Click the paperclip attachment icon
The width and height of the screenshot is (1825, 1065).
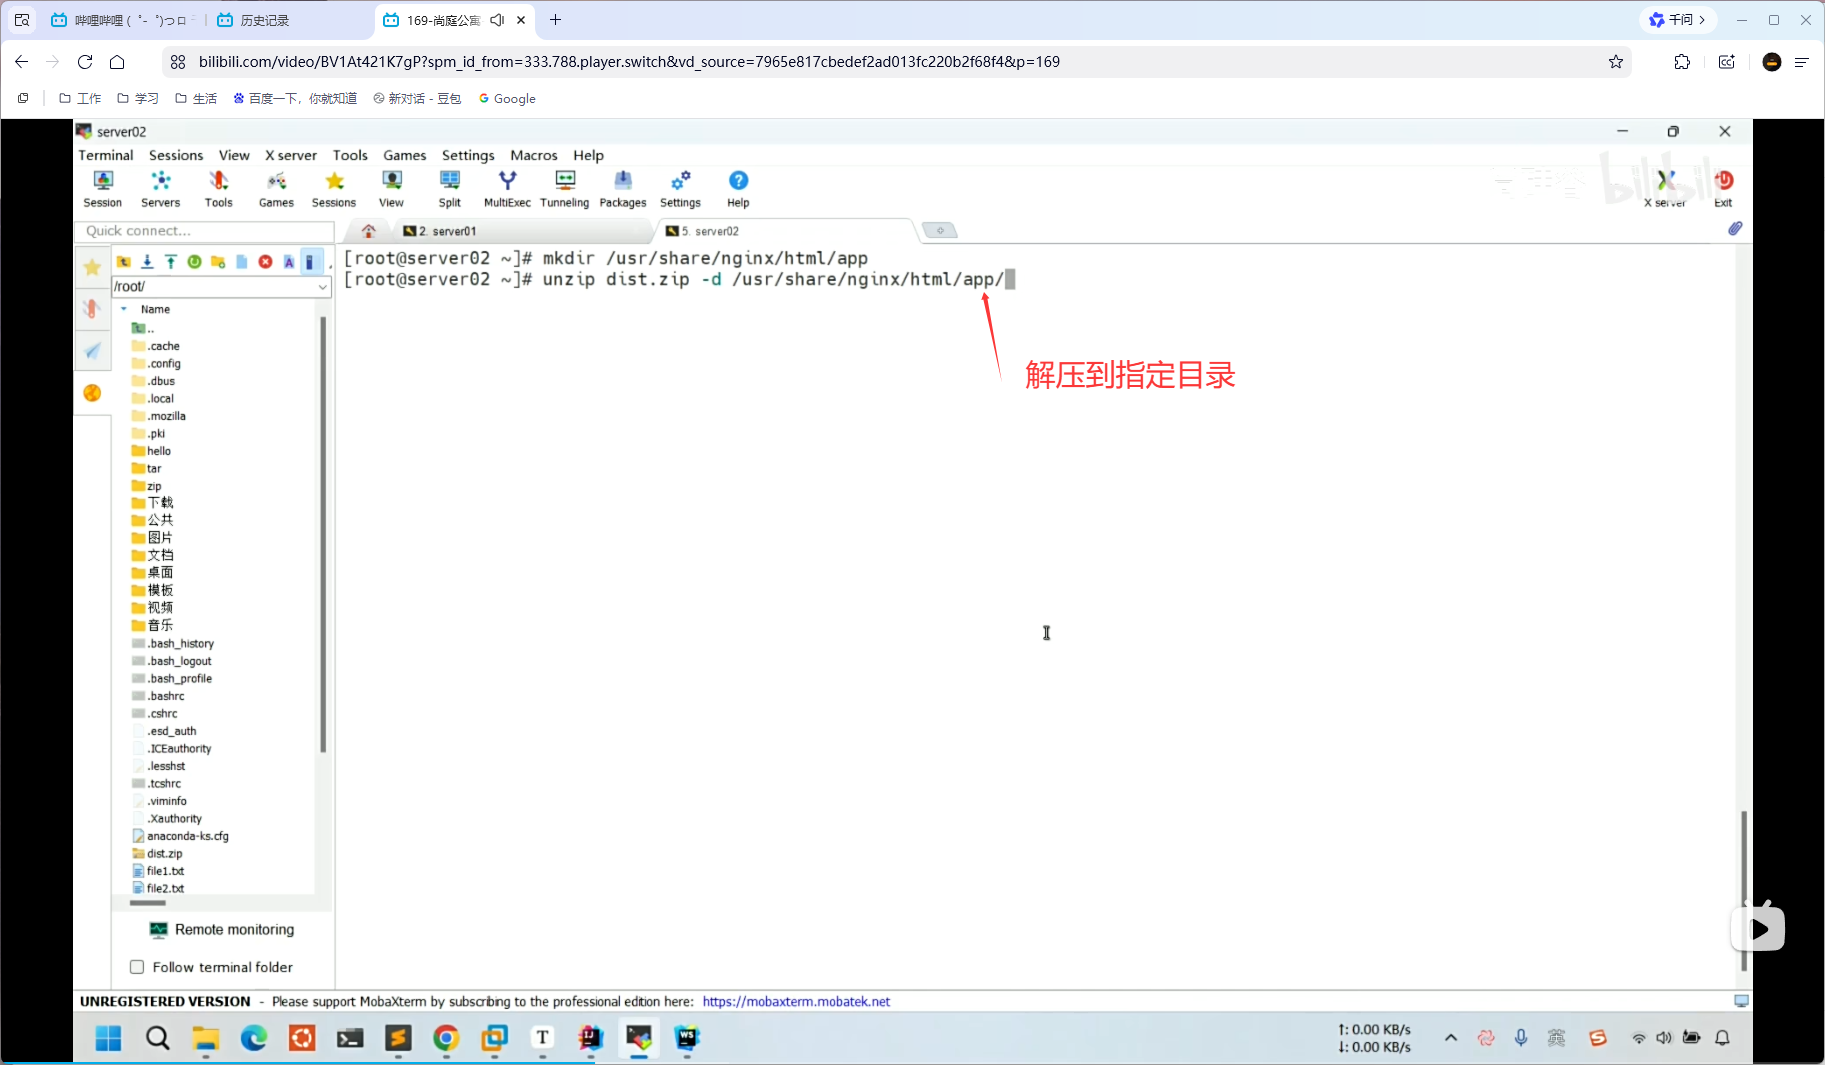[1735, 229]
